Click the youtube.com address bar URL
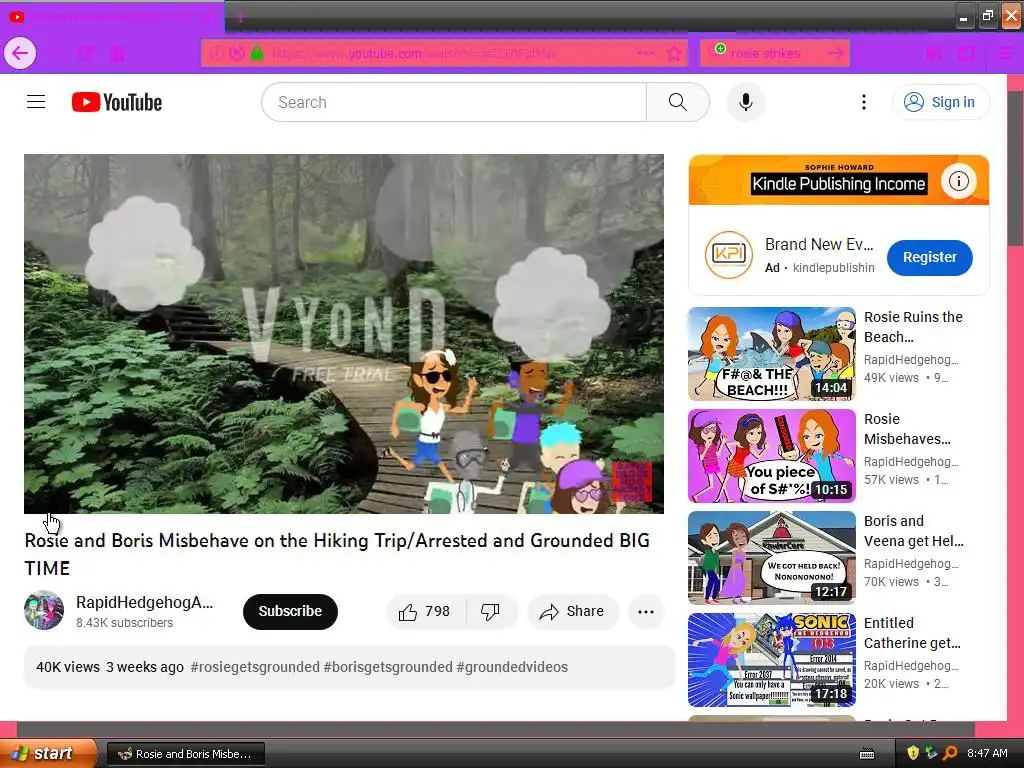Screen dimensions: 1024x768 [415, 54]
